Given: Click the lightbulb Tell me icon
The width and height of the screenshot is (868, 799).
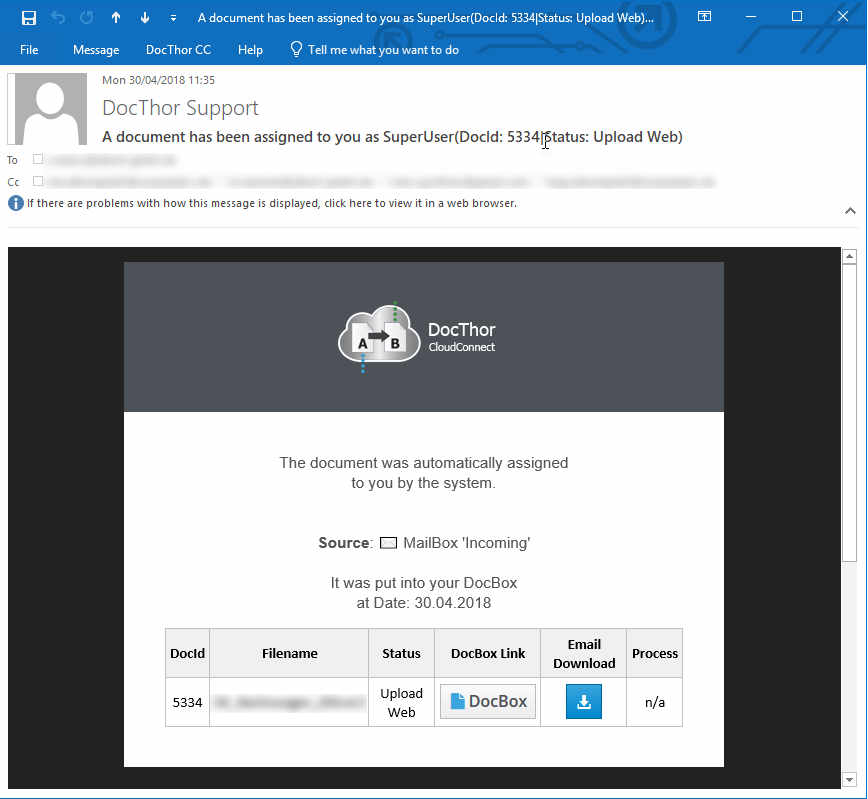Looking at the screenshot, I should (x=296, y=49).
